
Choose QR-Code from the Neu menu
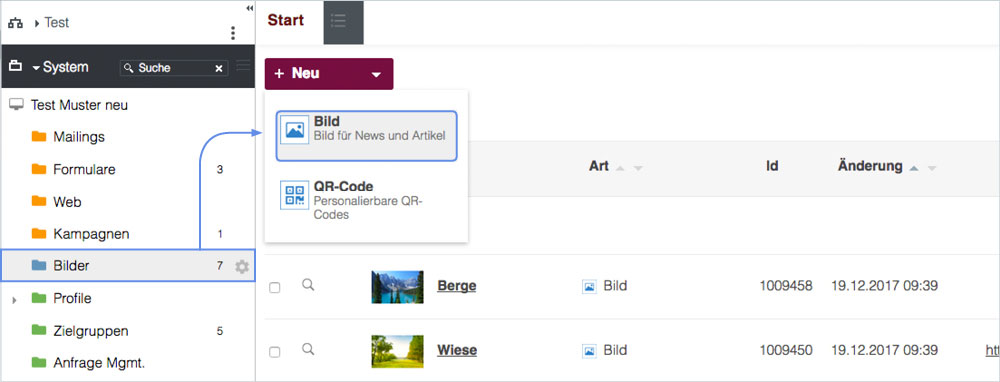(367, 200)
